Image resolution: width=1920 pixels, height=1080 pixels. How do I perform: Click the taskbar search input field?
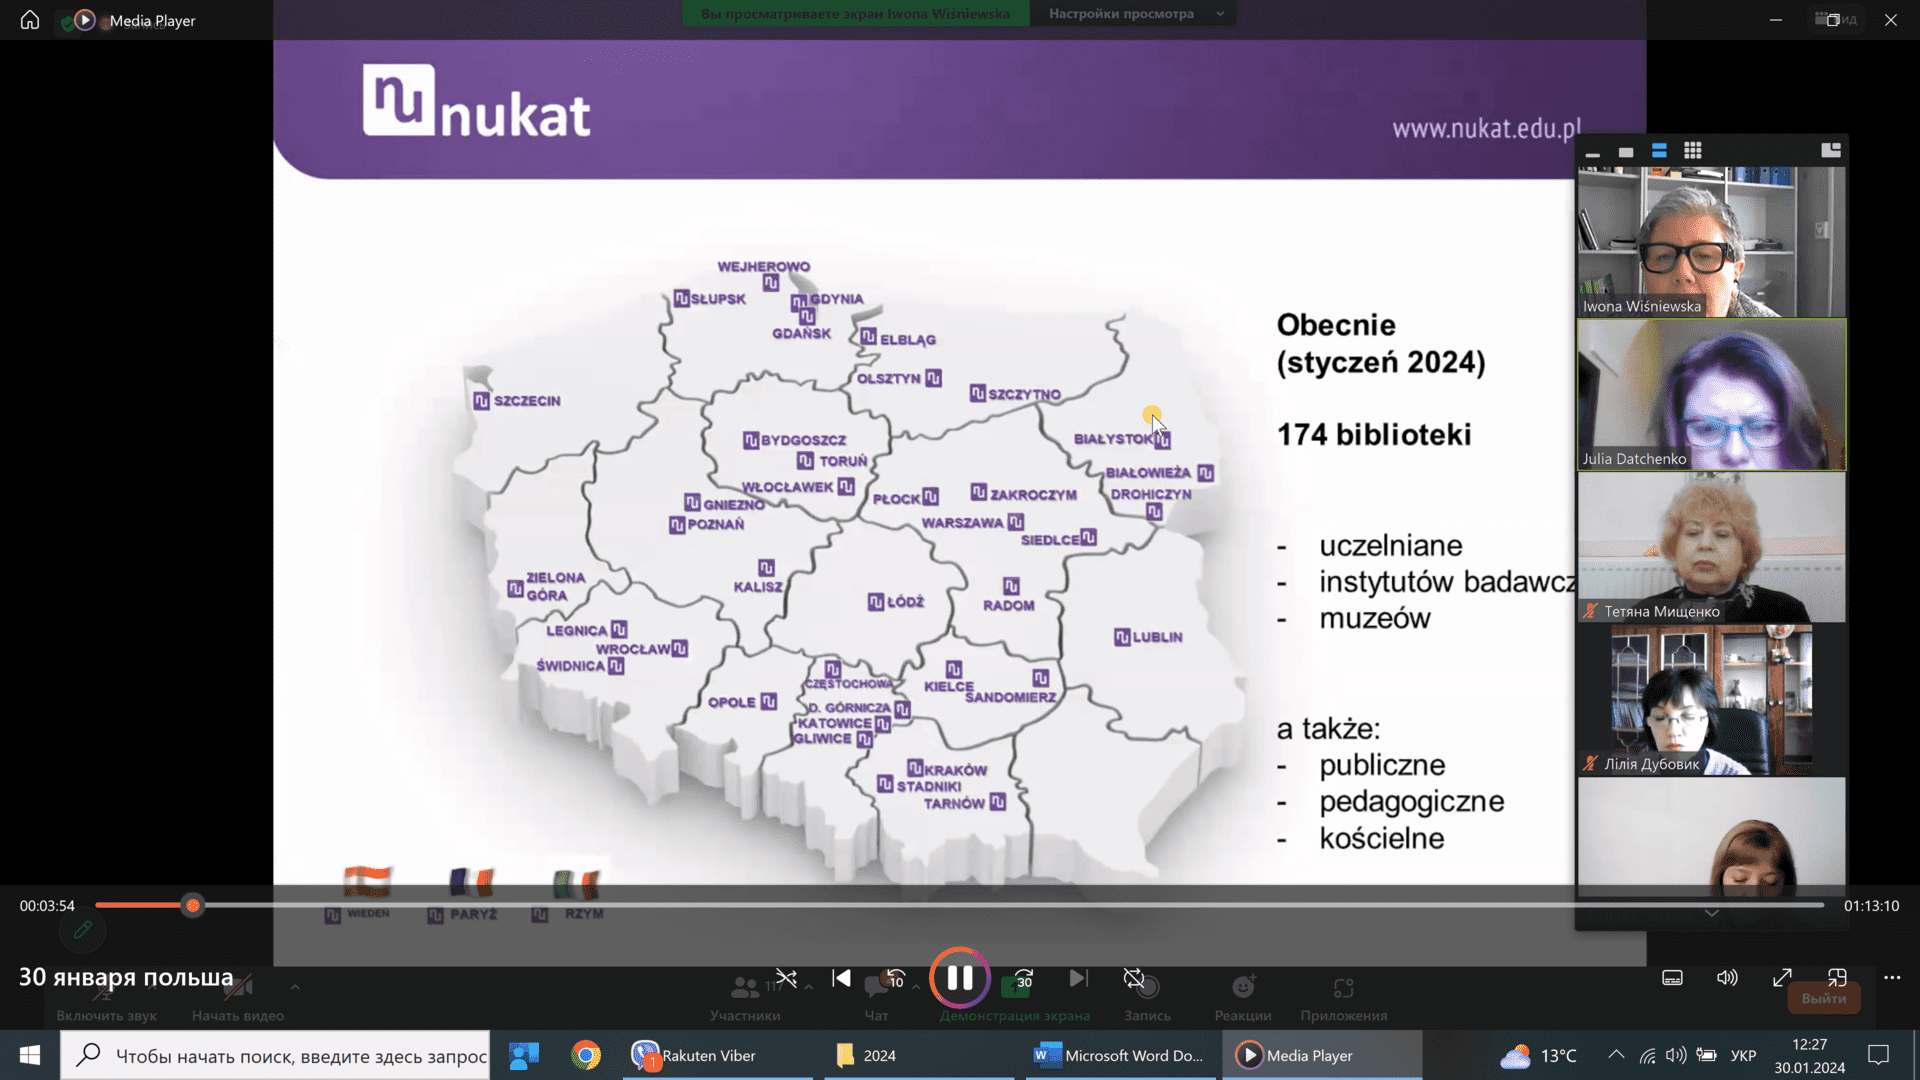[276, 1055]
